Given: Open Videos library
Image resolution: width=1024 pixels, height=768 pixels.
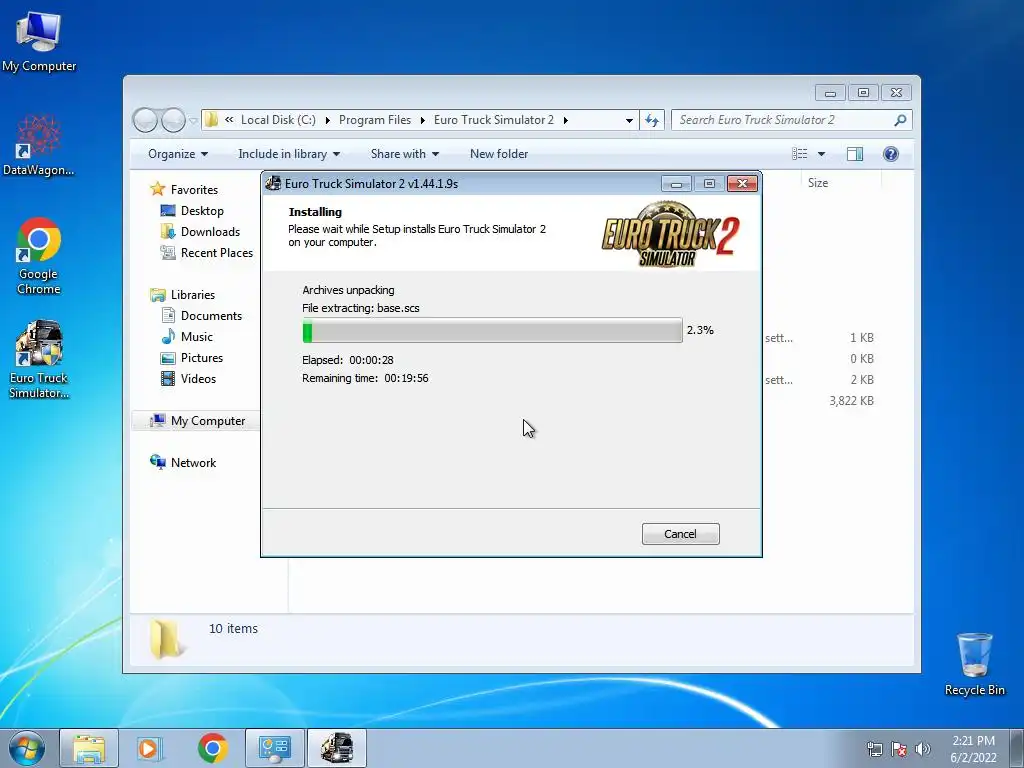Looking at the screenshot, I should (198, 379).
